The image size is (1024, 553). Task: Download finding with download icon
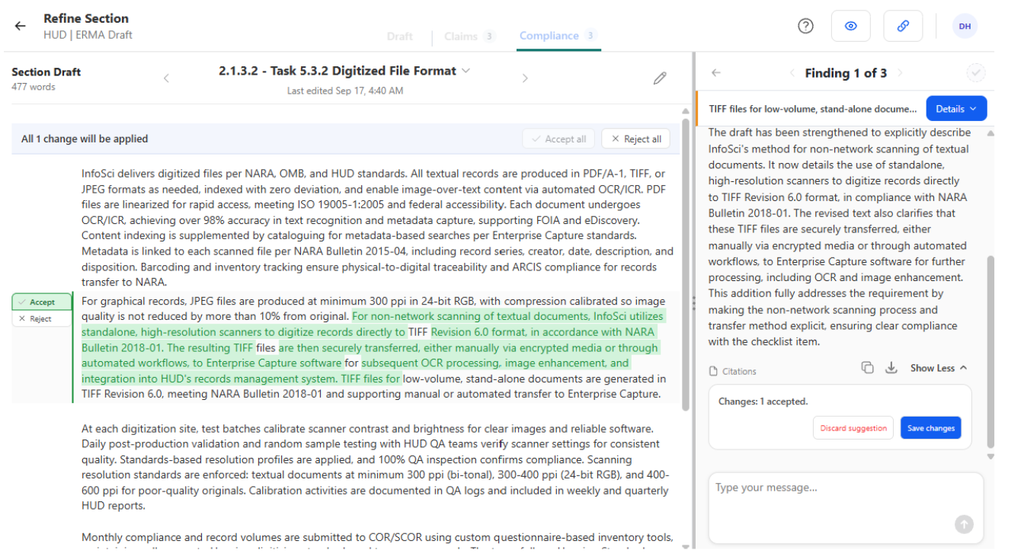pos(891,368)
